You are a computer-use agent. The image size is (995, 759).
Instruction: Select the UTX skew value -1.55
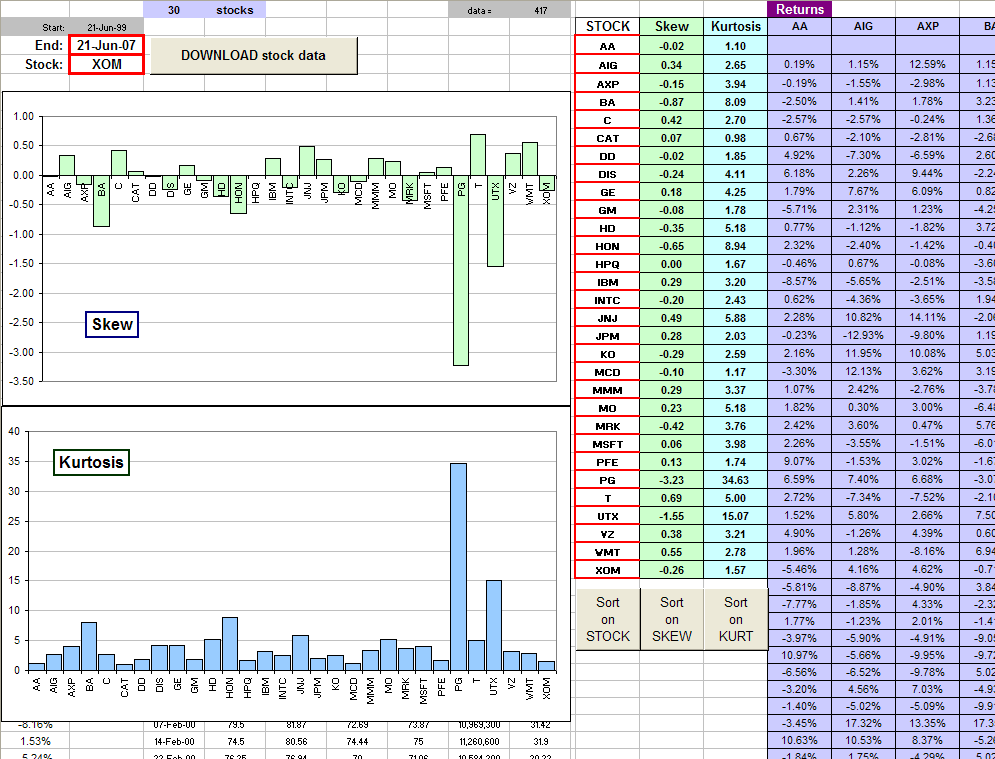coord(671,517)
